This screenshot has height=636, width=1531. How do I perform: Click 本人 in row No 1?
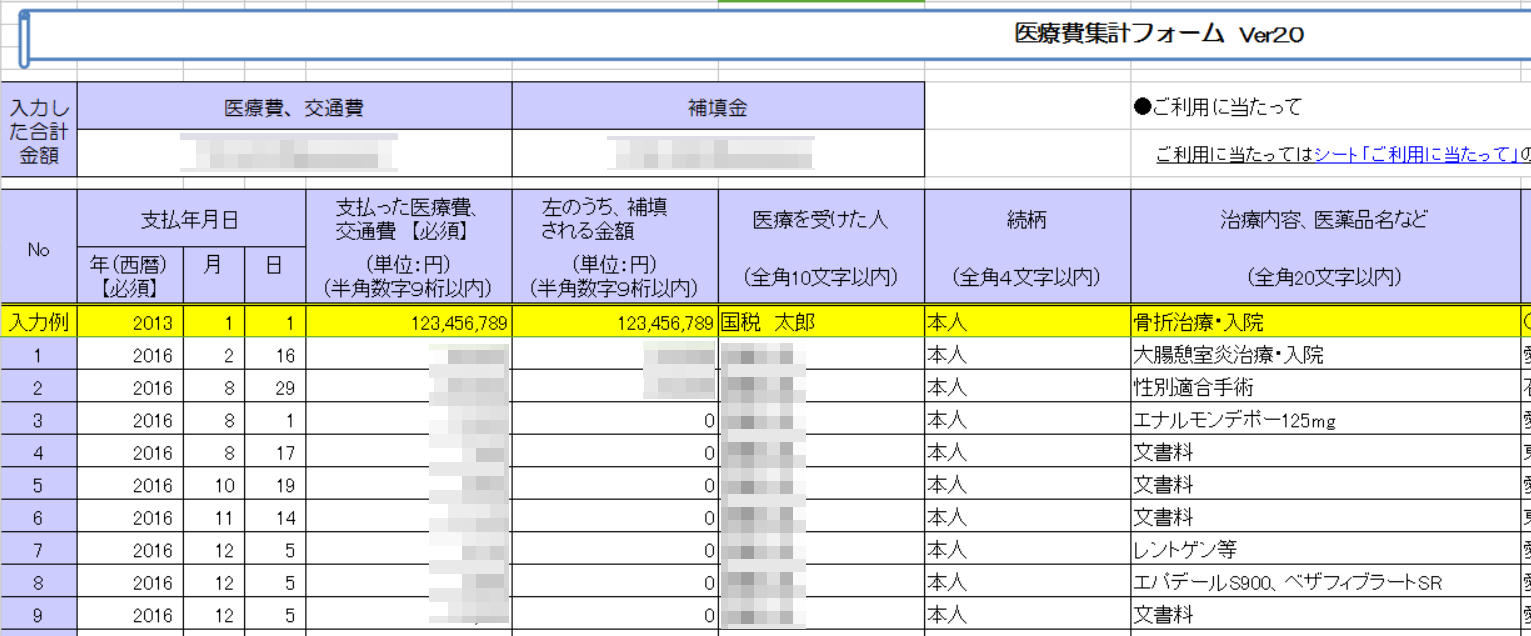1027,355
